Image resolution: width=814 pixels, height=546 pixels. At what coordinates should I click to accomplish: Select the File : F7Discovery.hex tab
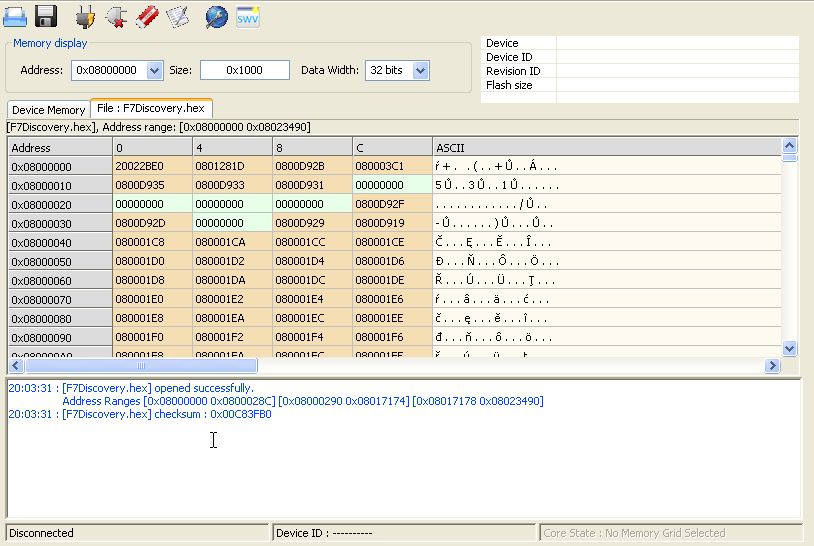point(151,108)
